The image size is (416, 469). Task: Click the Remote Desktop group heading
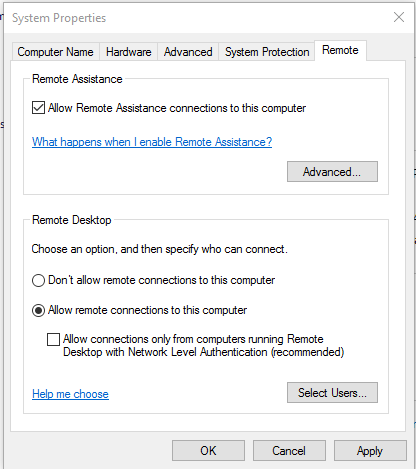(x=72, y=220)
